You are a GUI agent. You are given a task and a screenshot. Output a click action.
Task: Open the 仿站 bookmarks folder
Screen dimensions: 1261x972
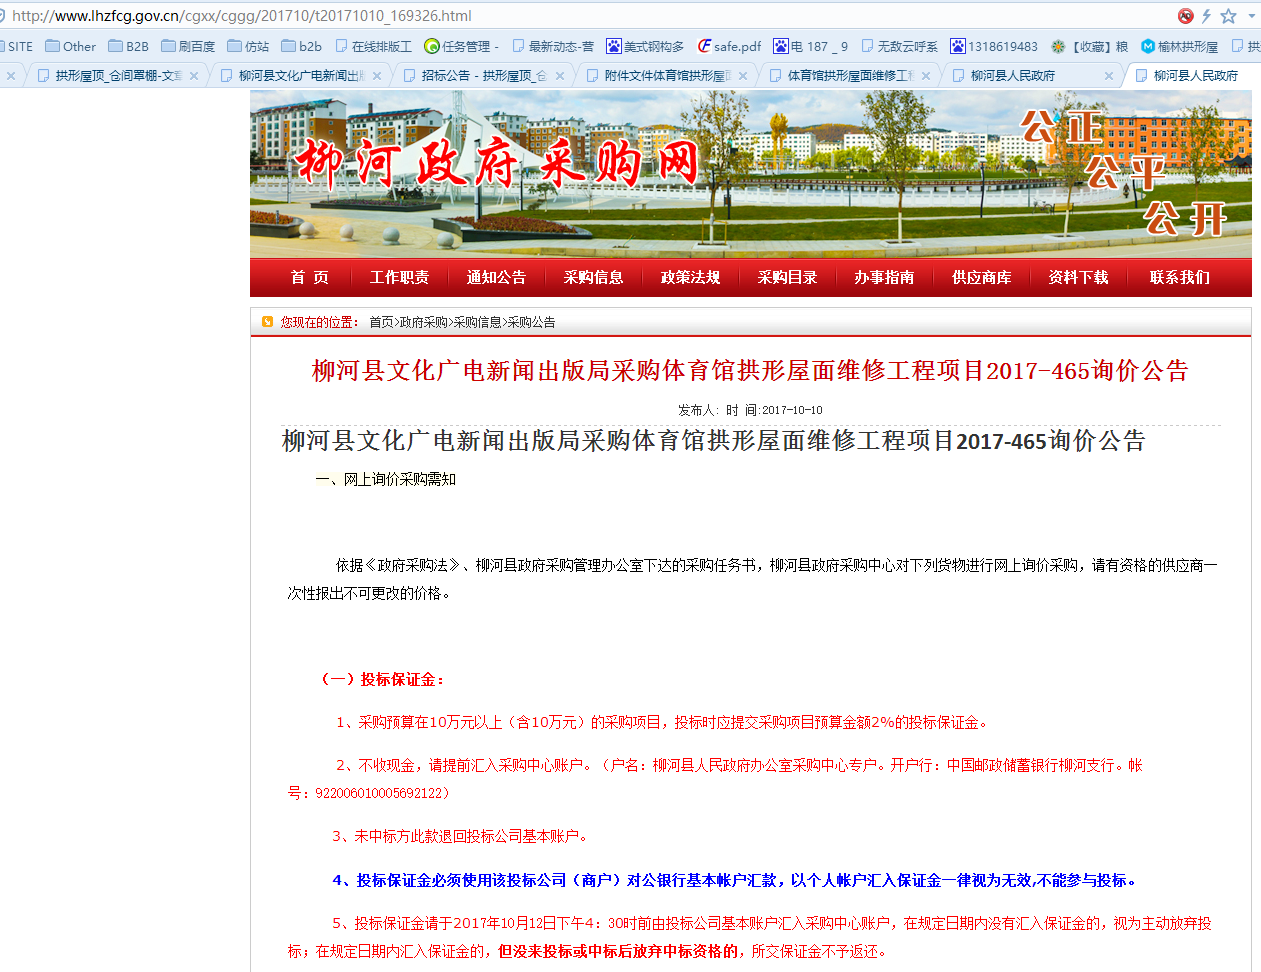tap(248, 46)
